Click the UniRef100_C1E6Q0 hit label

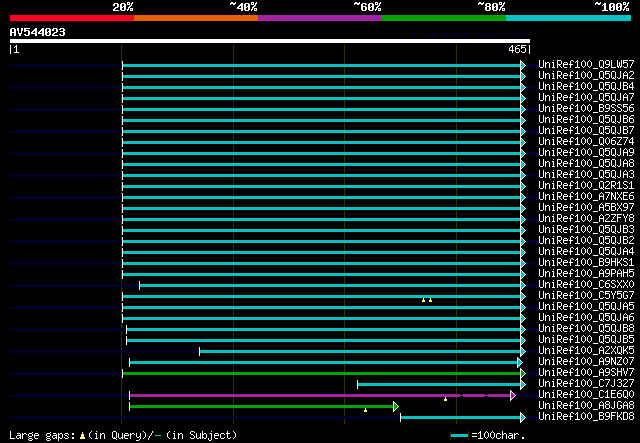586,395
